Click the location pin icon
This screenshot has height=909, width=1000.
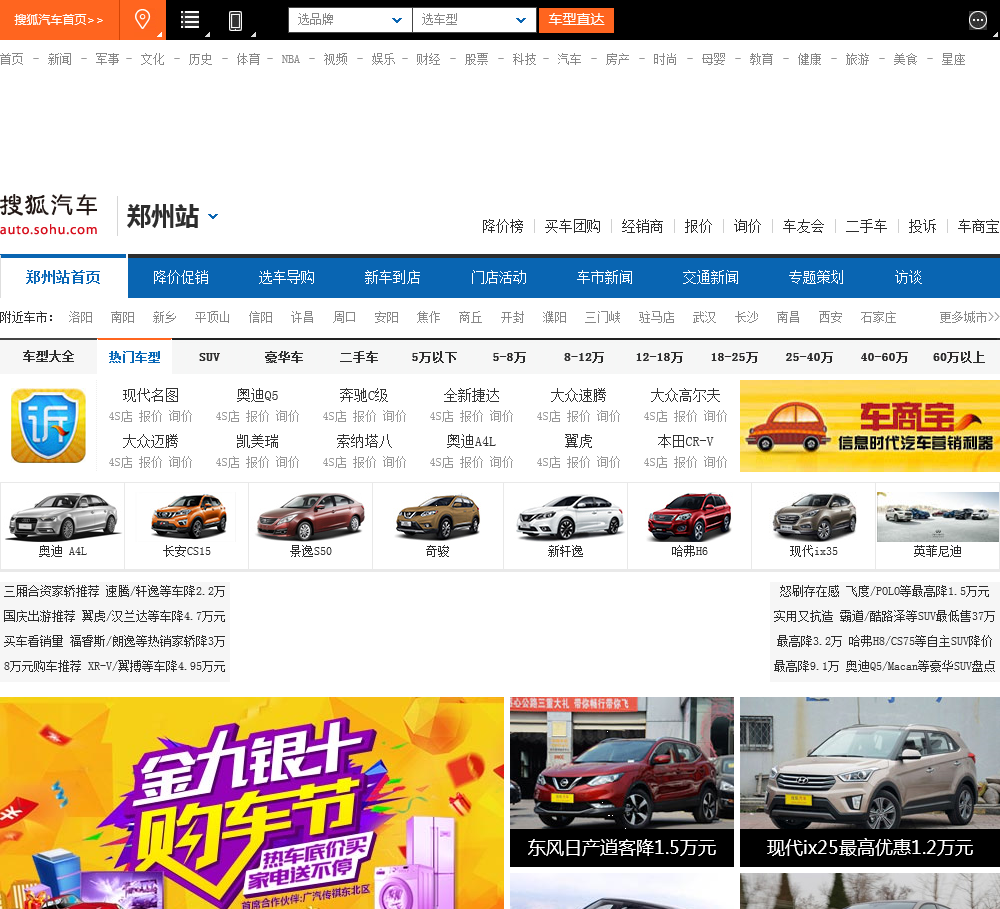(143, 20)
